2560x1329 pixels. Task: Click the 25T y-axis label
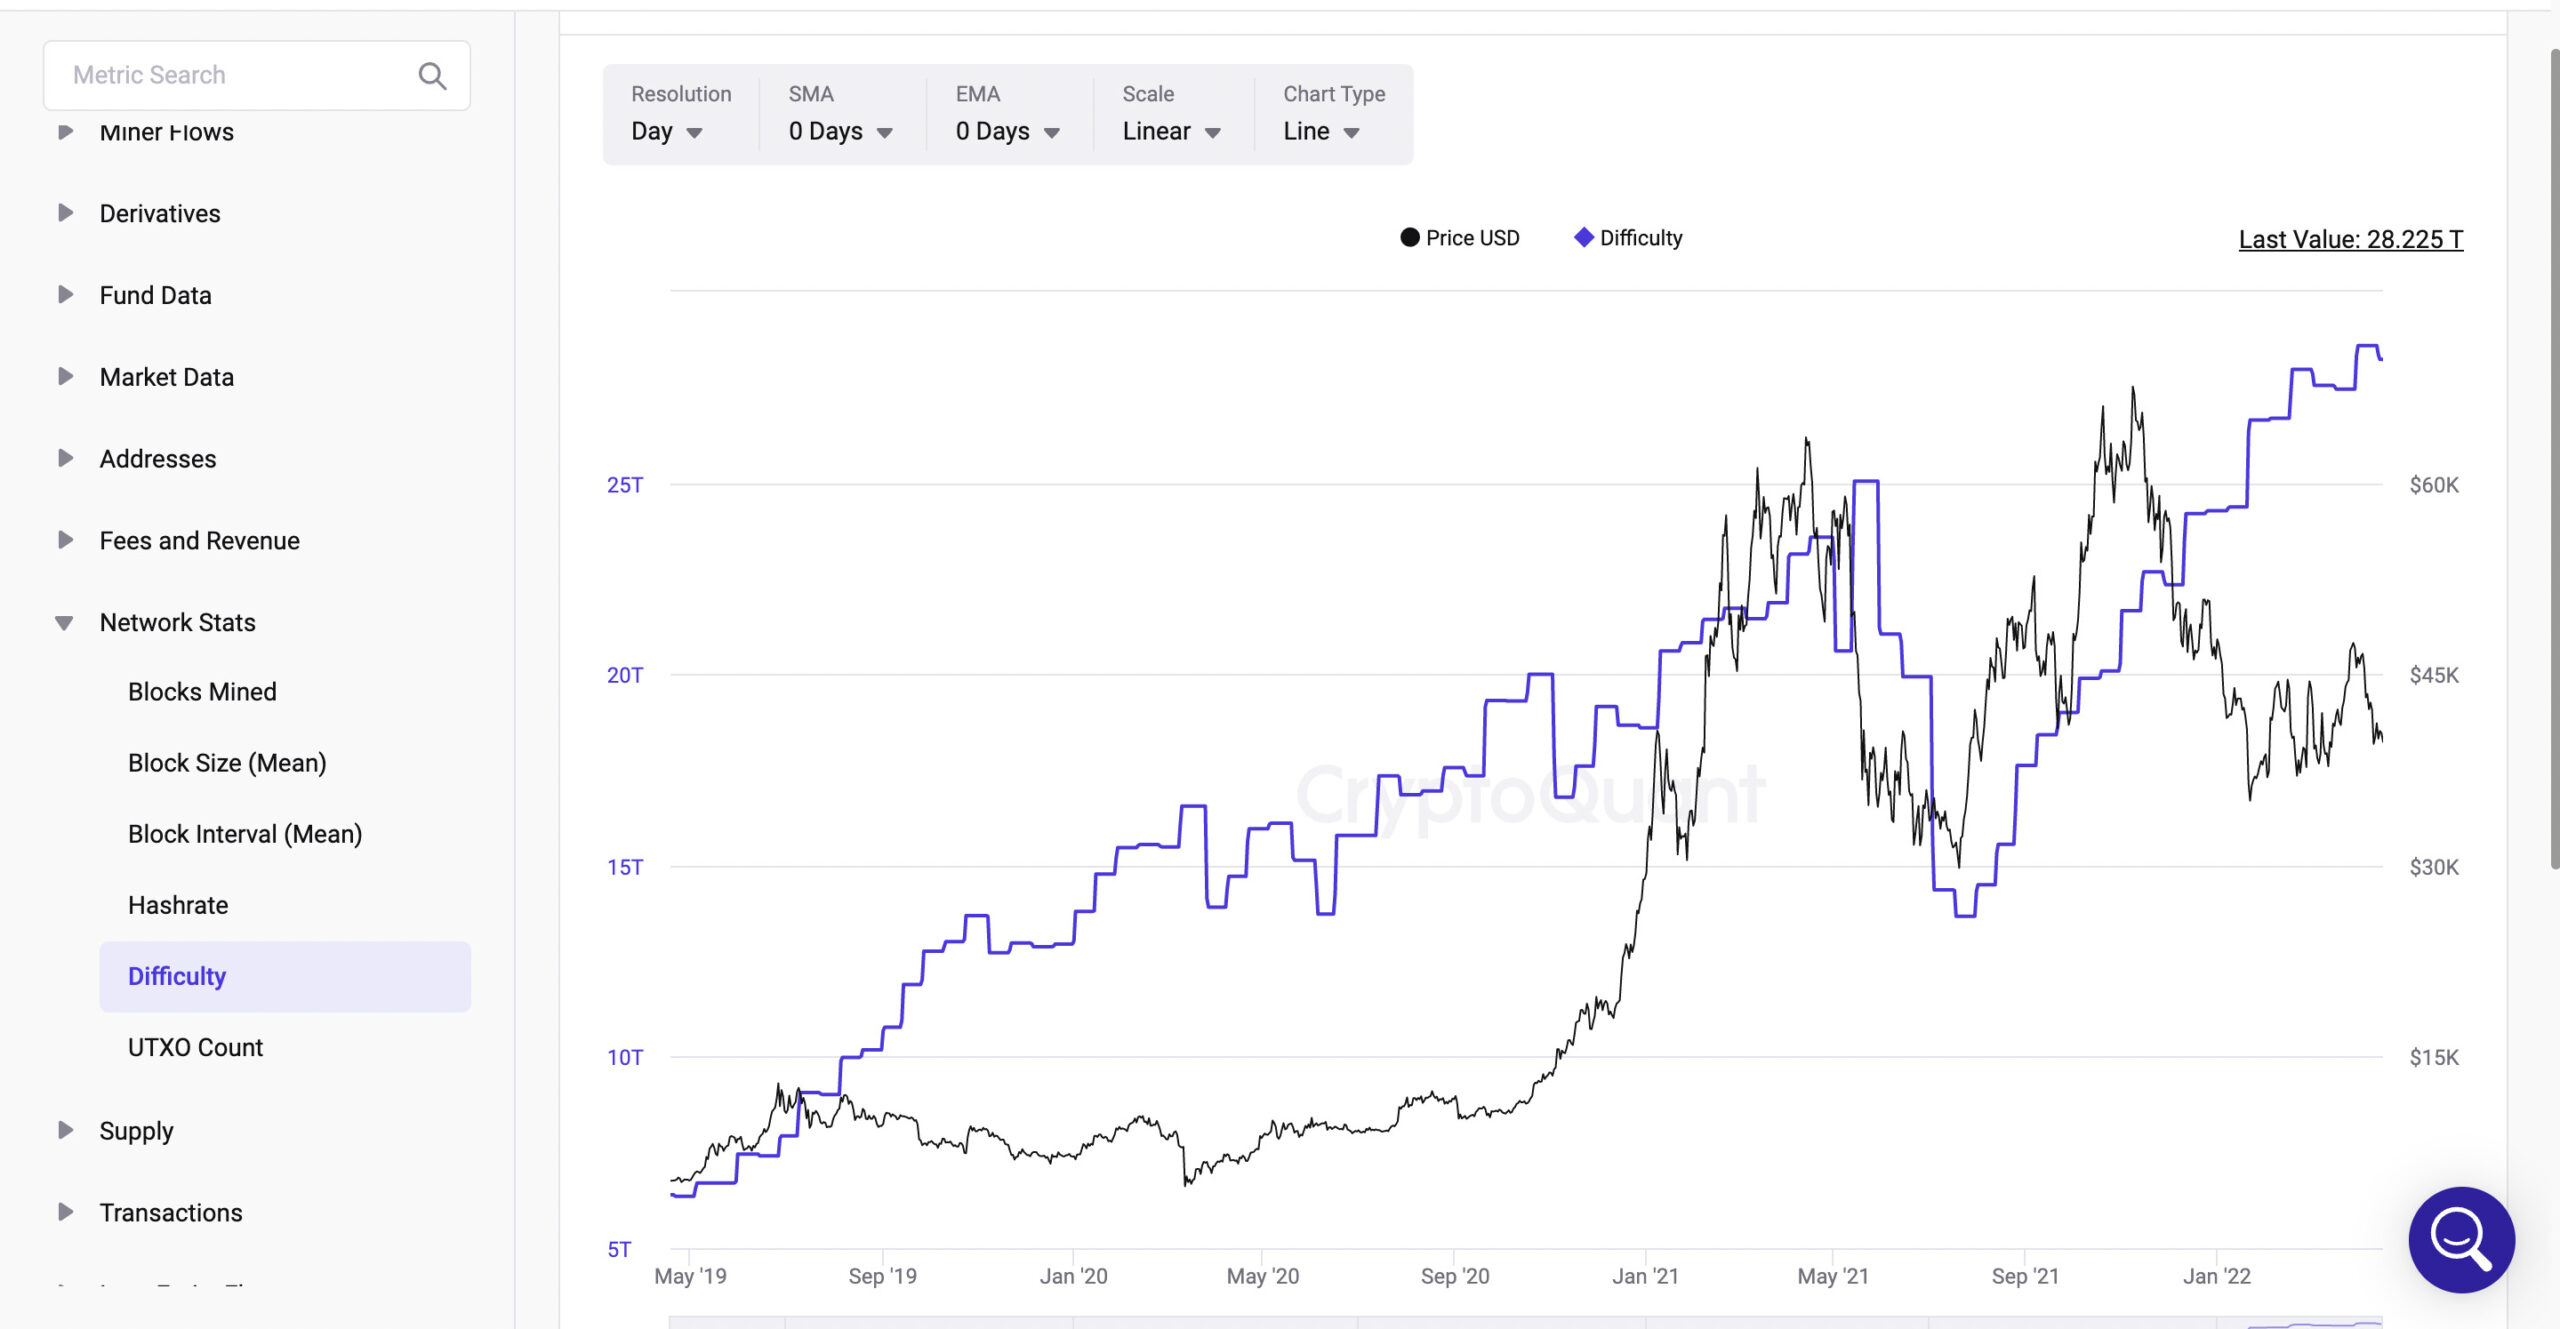(x=625, y=485)
